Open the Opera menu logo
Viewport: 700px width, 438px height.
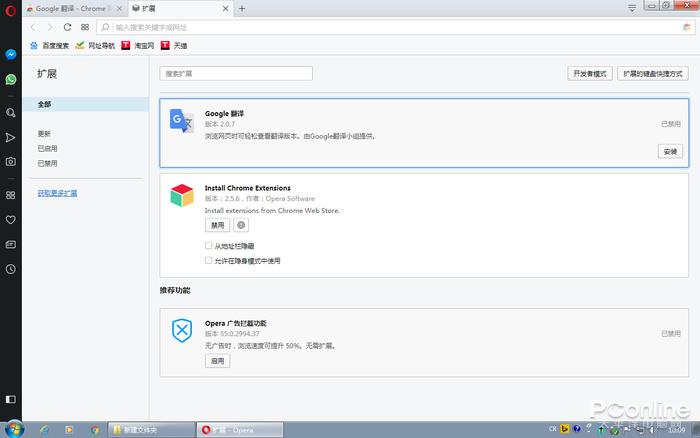coord(10,10)
